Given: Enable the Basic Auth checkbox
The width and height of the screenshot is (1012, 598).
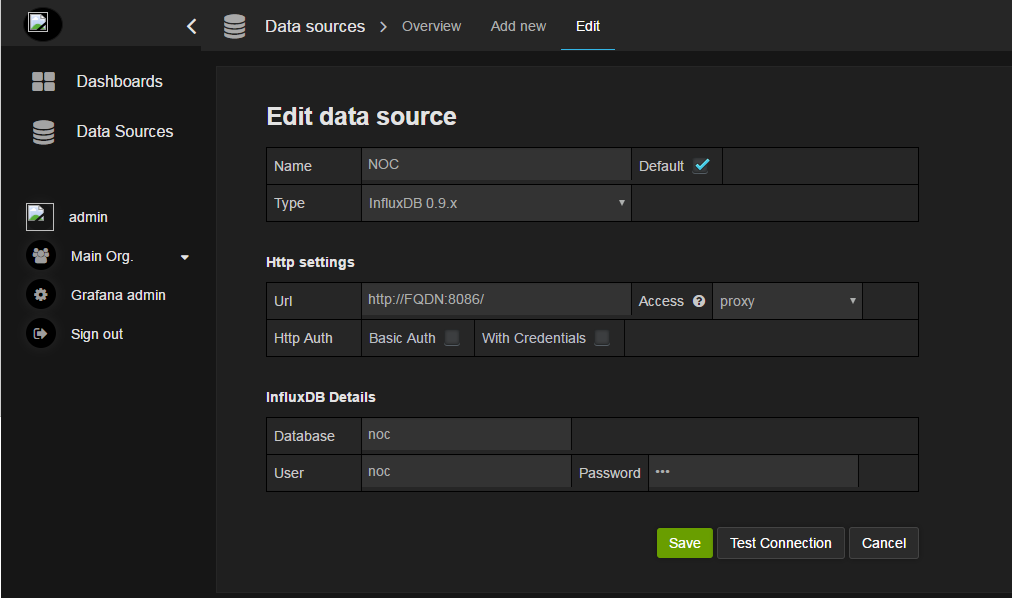Looking at the screenshot, I should 452,338.
